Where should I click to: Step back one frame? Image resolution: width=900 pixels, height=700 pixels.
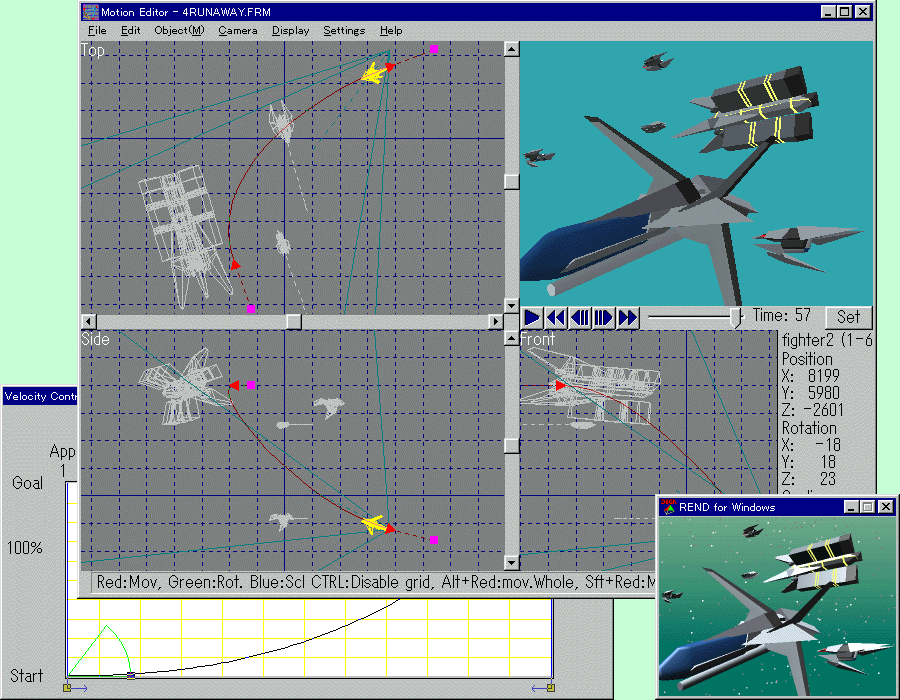click(580, 317)
